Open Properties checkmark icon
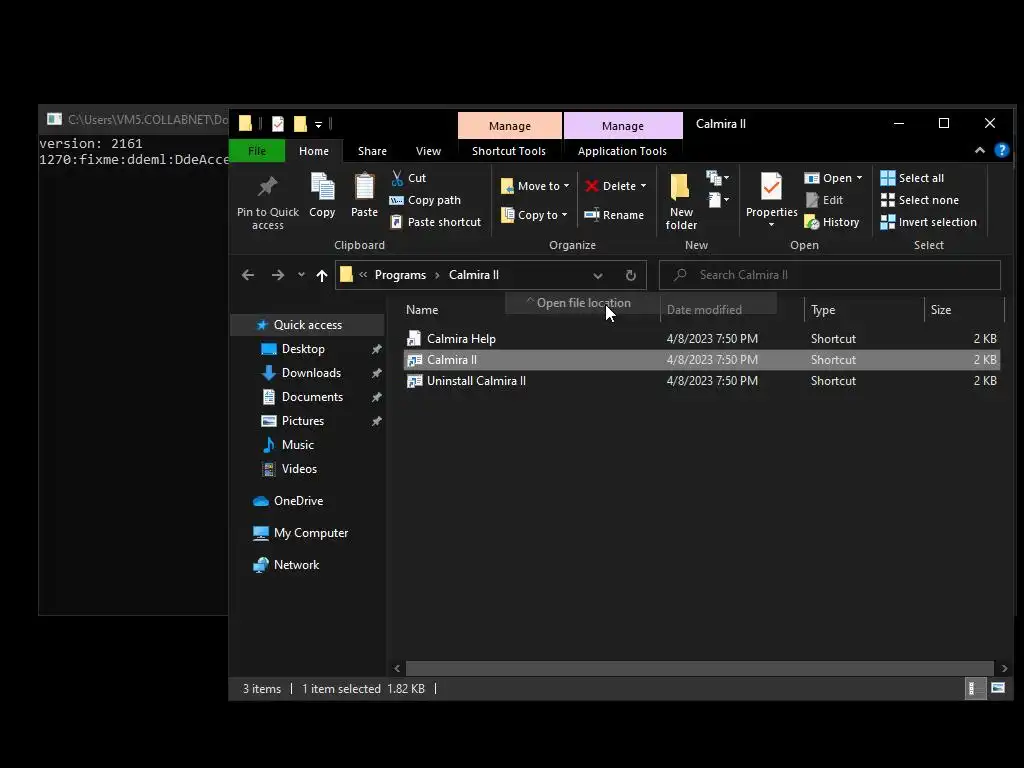The height and width of the screenshot is (768, 1024). click(x=771, y=187)
